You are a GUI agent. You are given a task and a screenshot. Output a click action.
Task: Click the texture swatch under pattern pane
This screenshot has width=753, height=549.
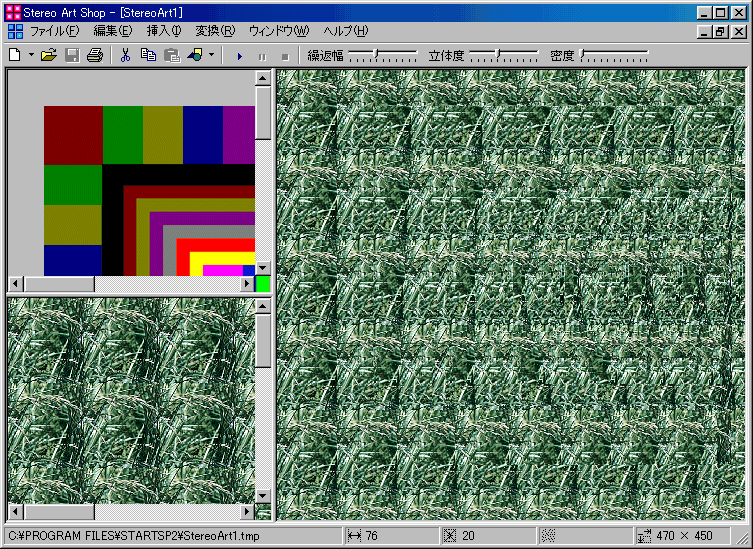(263, 512)
